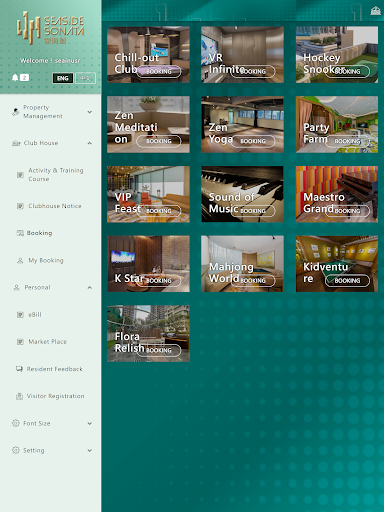Click Booking button for VR Infinite

point(253,71)
